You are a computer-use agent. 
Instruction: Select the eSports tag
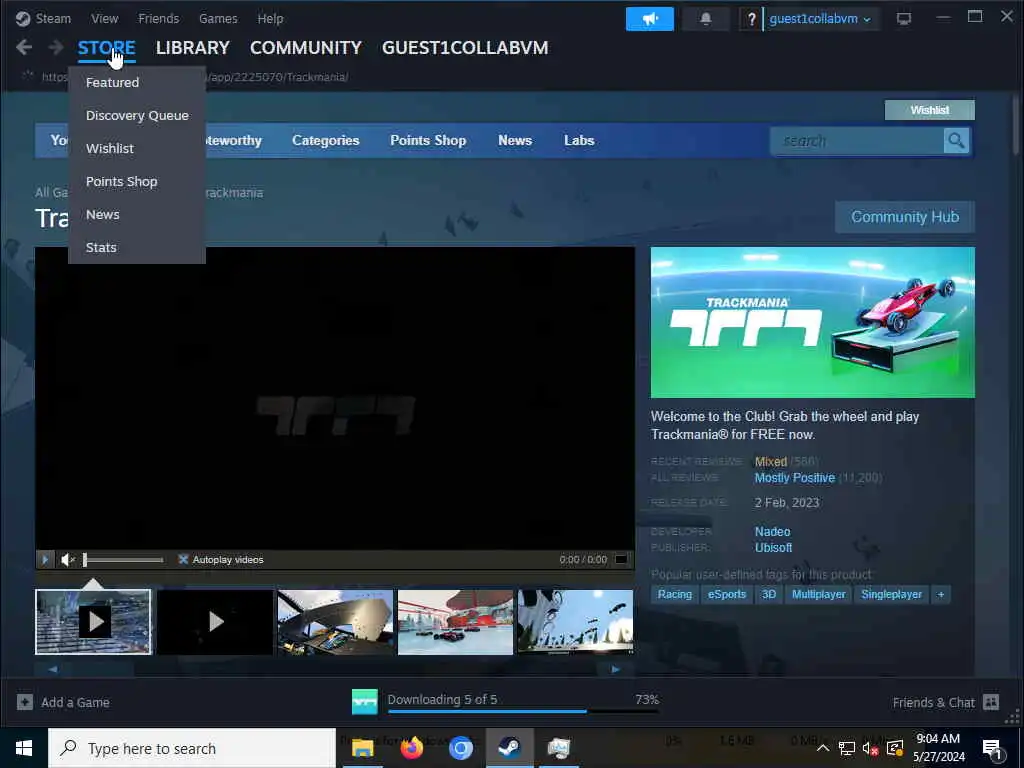coord(727,594)
